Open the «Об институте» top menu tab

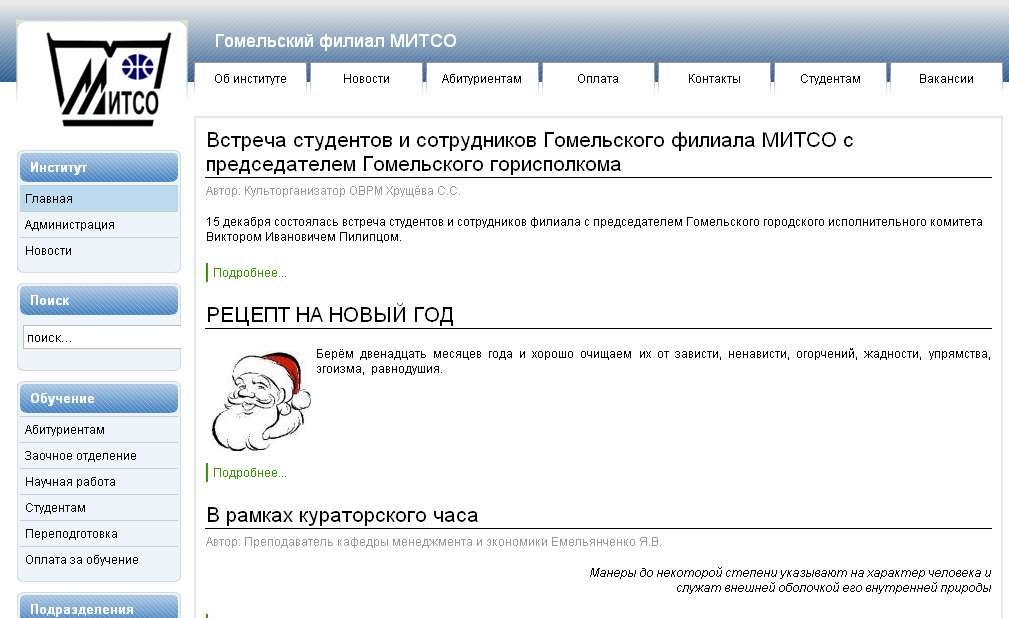tap(250, 79)
